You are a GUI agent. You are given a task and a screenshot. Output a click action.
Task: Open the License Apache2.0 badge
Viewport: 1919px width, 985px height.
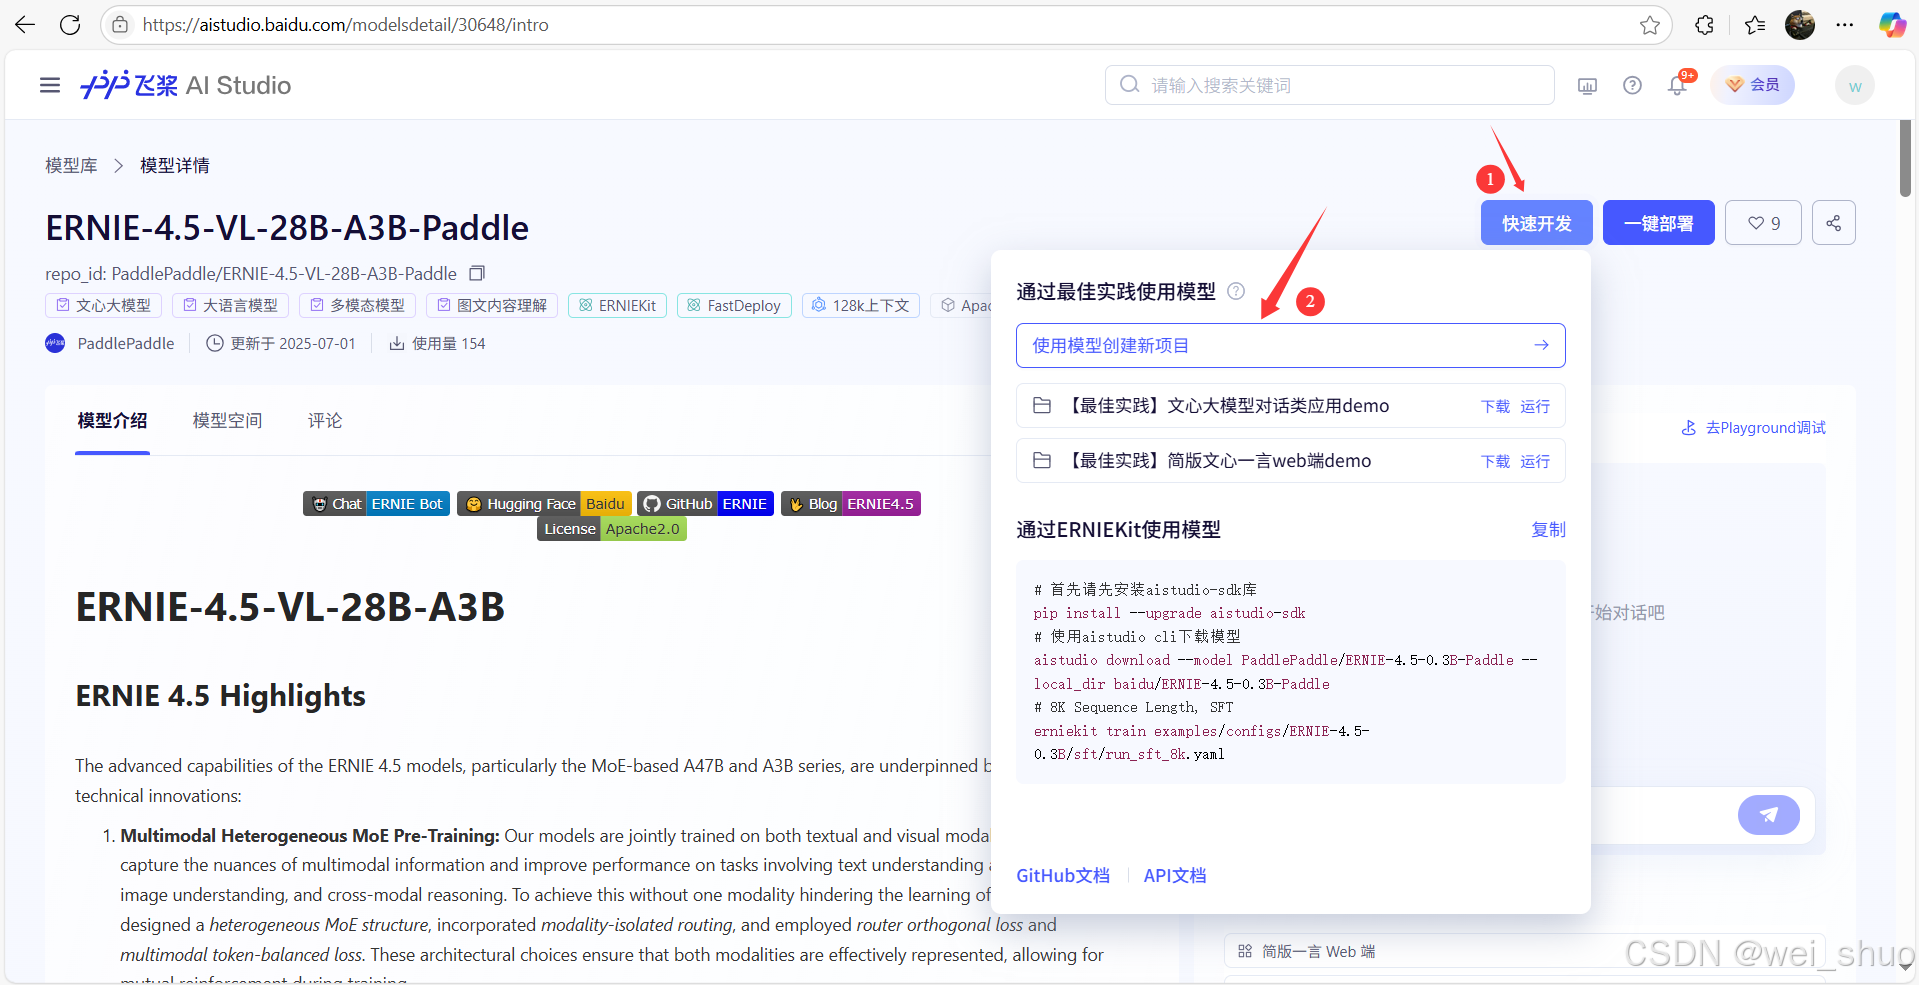pyautogui.click(x=612, y=528)
